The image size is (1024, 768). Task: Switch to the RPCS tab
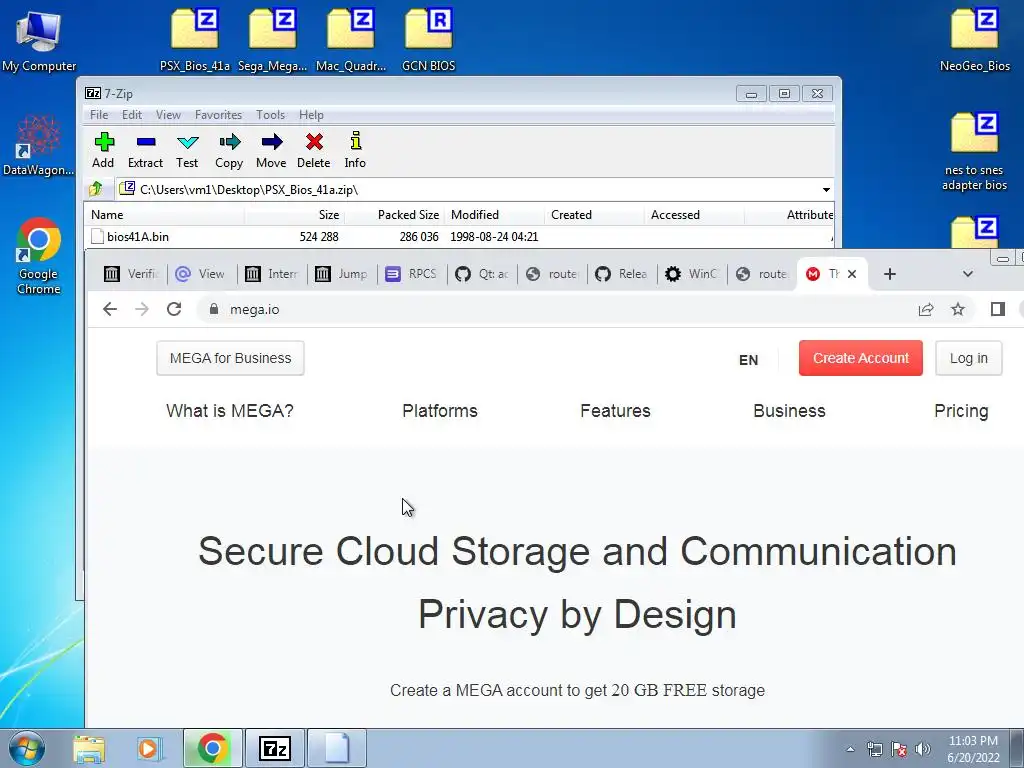[411, 274]
